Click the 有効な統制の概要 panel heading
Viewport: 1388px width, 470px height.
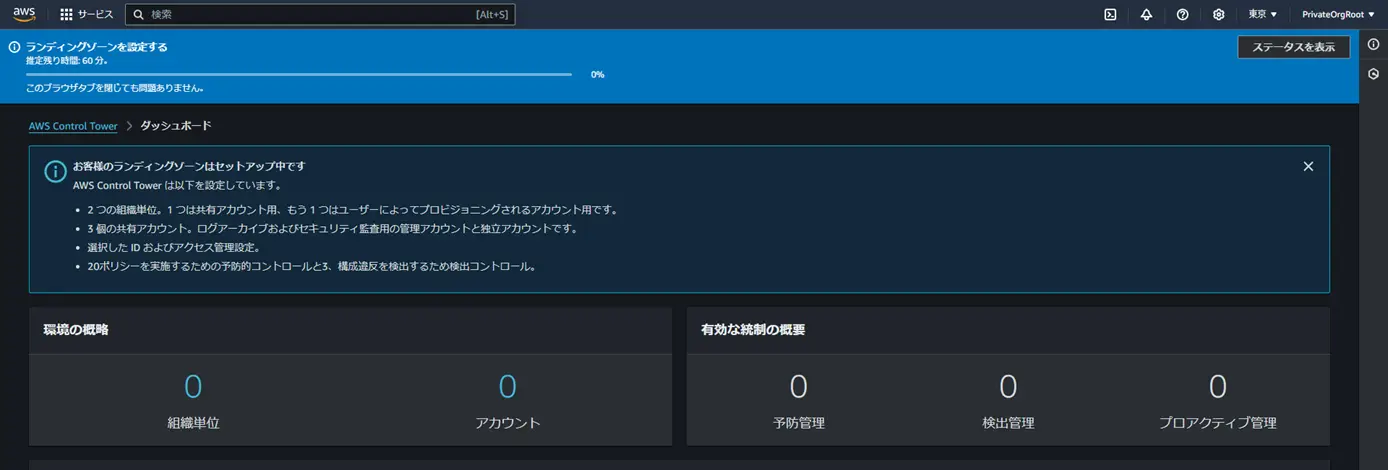point(753,330)
